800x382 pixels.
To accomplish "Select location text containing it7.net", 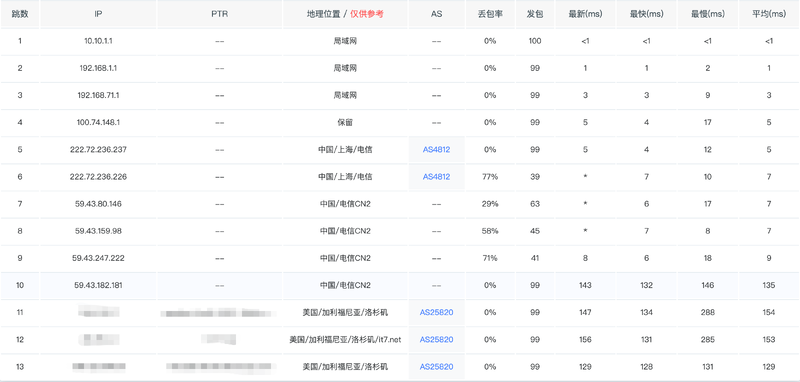I will [345, 339].
